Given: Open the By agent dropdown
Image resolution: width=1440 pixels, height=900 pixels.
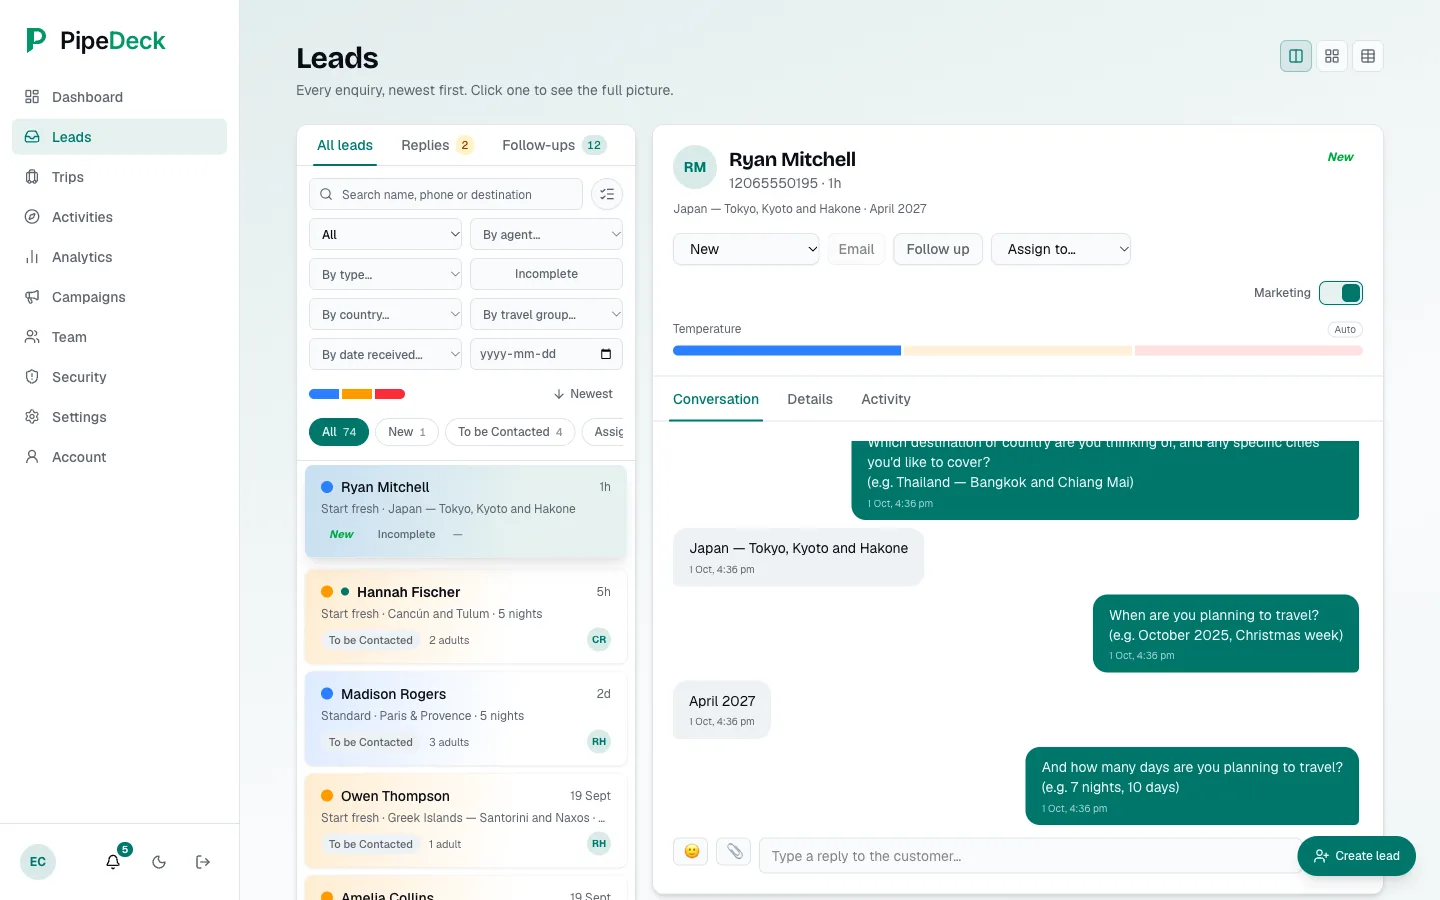Looking at the screenshot, I should 546,234.
